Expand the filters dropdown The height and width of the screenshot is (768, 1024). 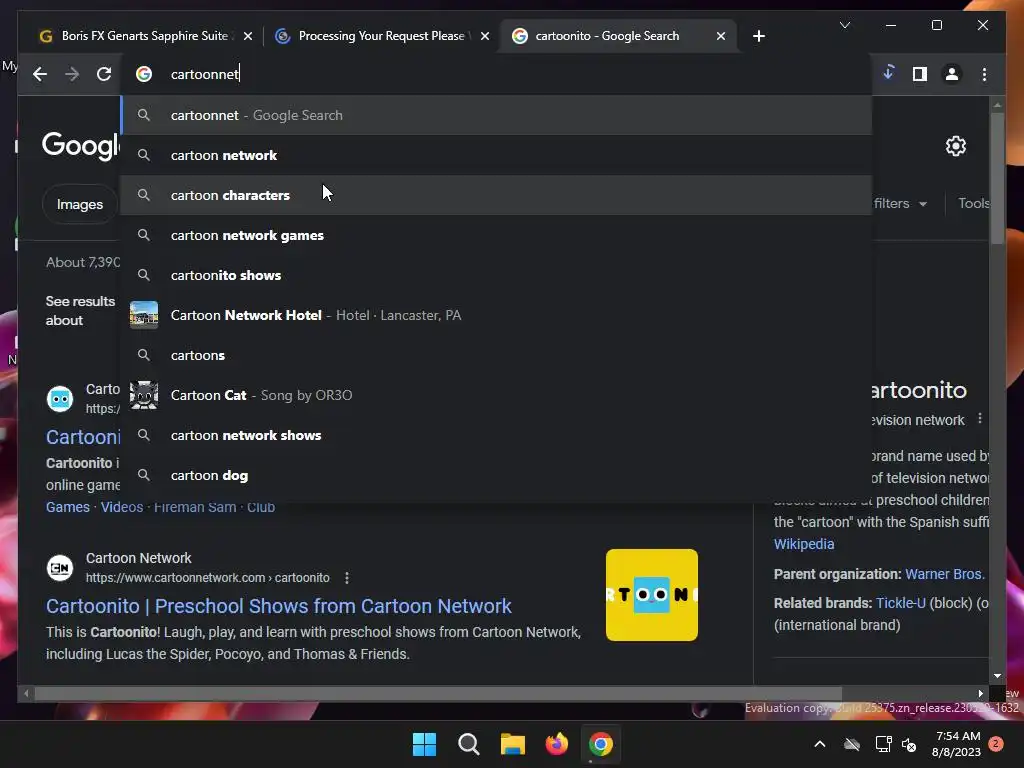point(900,203)
